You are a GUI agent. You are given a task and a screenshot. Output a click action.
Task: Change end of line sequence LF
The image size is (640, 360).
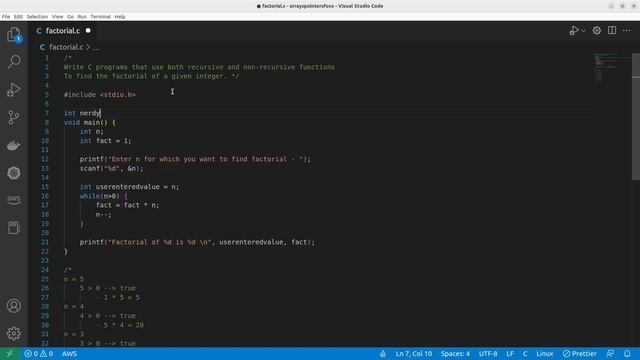510,354
